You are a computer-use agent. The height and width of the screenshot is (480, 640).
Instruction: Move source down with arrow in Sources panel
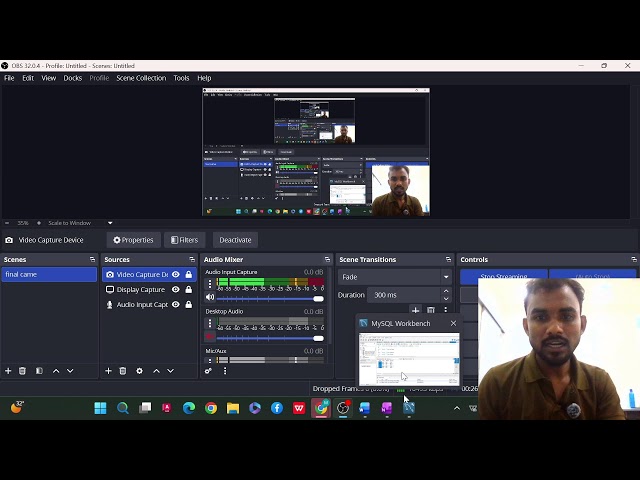pos(171,371)
